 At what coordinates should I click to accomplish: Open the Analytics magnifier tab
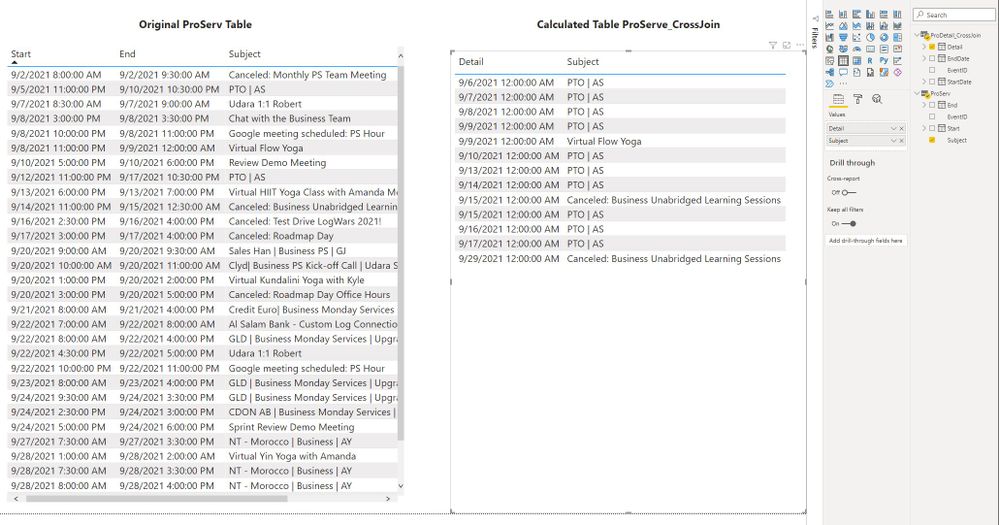[876, 99]
